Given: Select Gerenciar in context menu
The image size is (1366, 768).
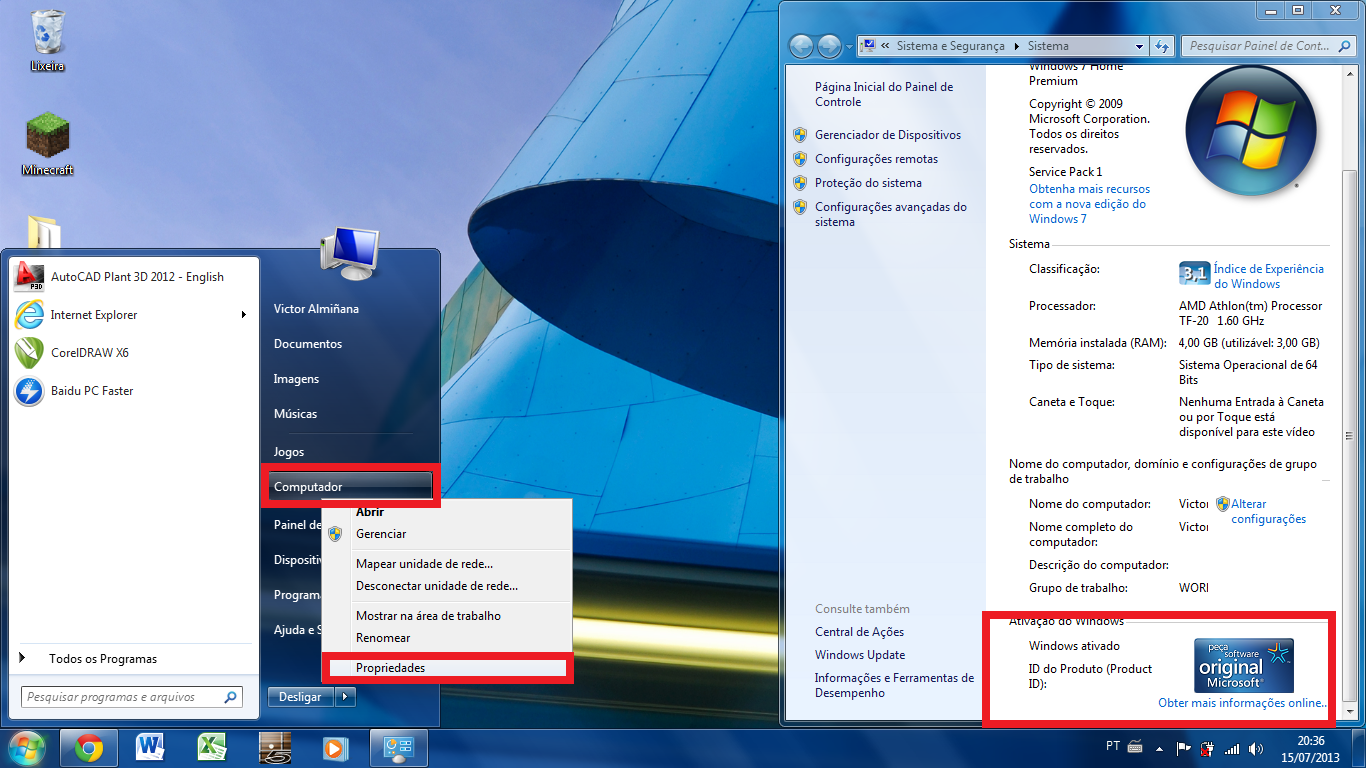Looking at the screenshot, I should pos(446,534).
